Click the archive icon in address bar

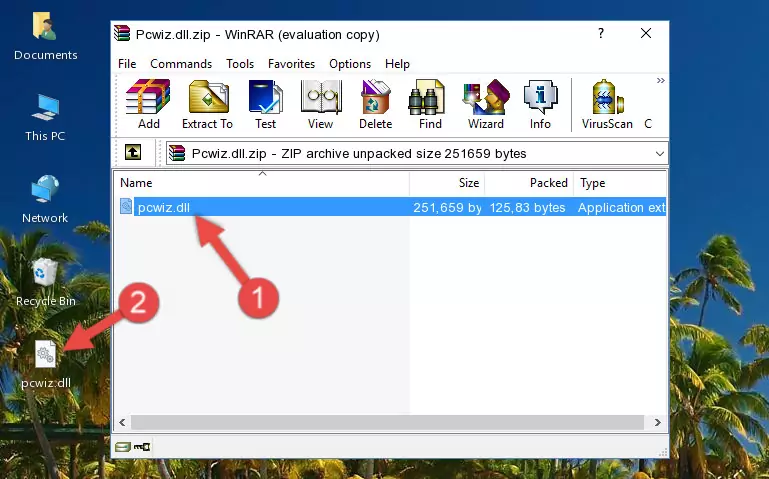tap(177, 153)
